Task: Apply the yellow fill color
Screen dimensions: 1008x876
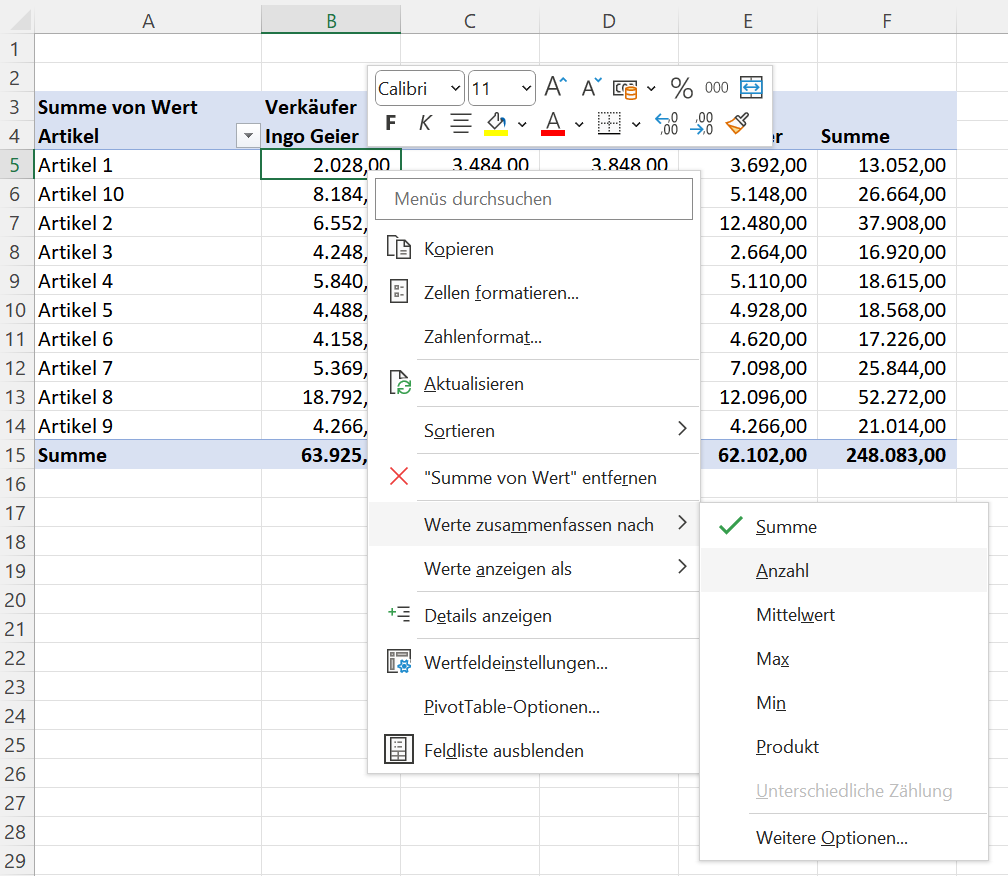Action: (x=496, y=123)
